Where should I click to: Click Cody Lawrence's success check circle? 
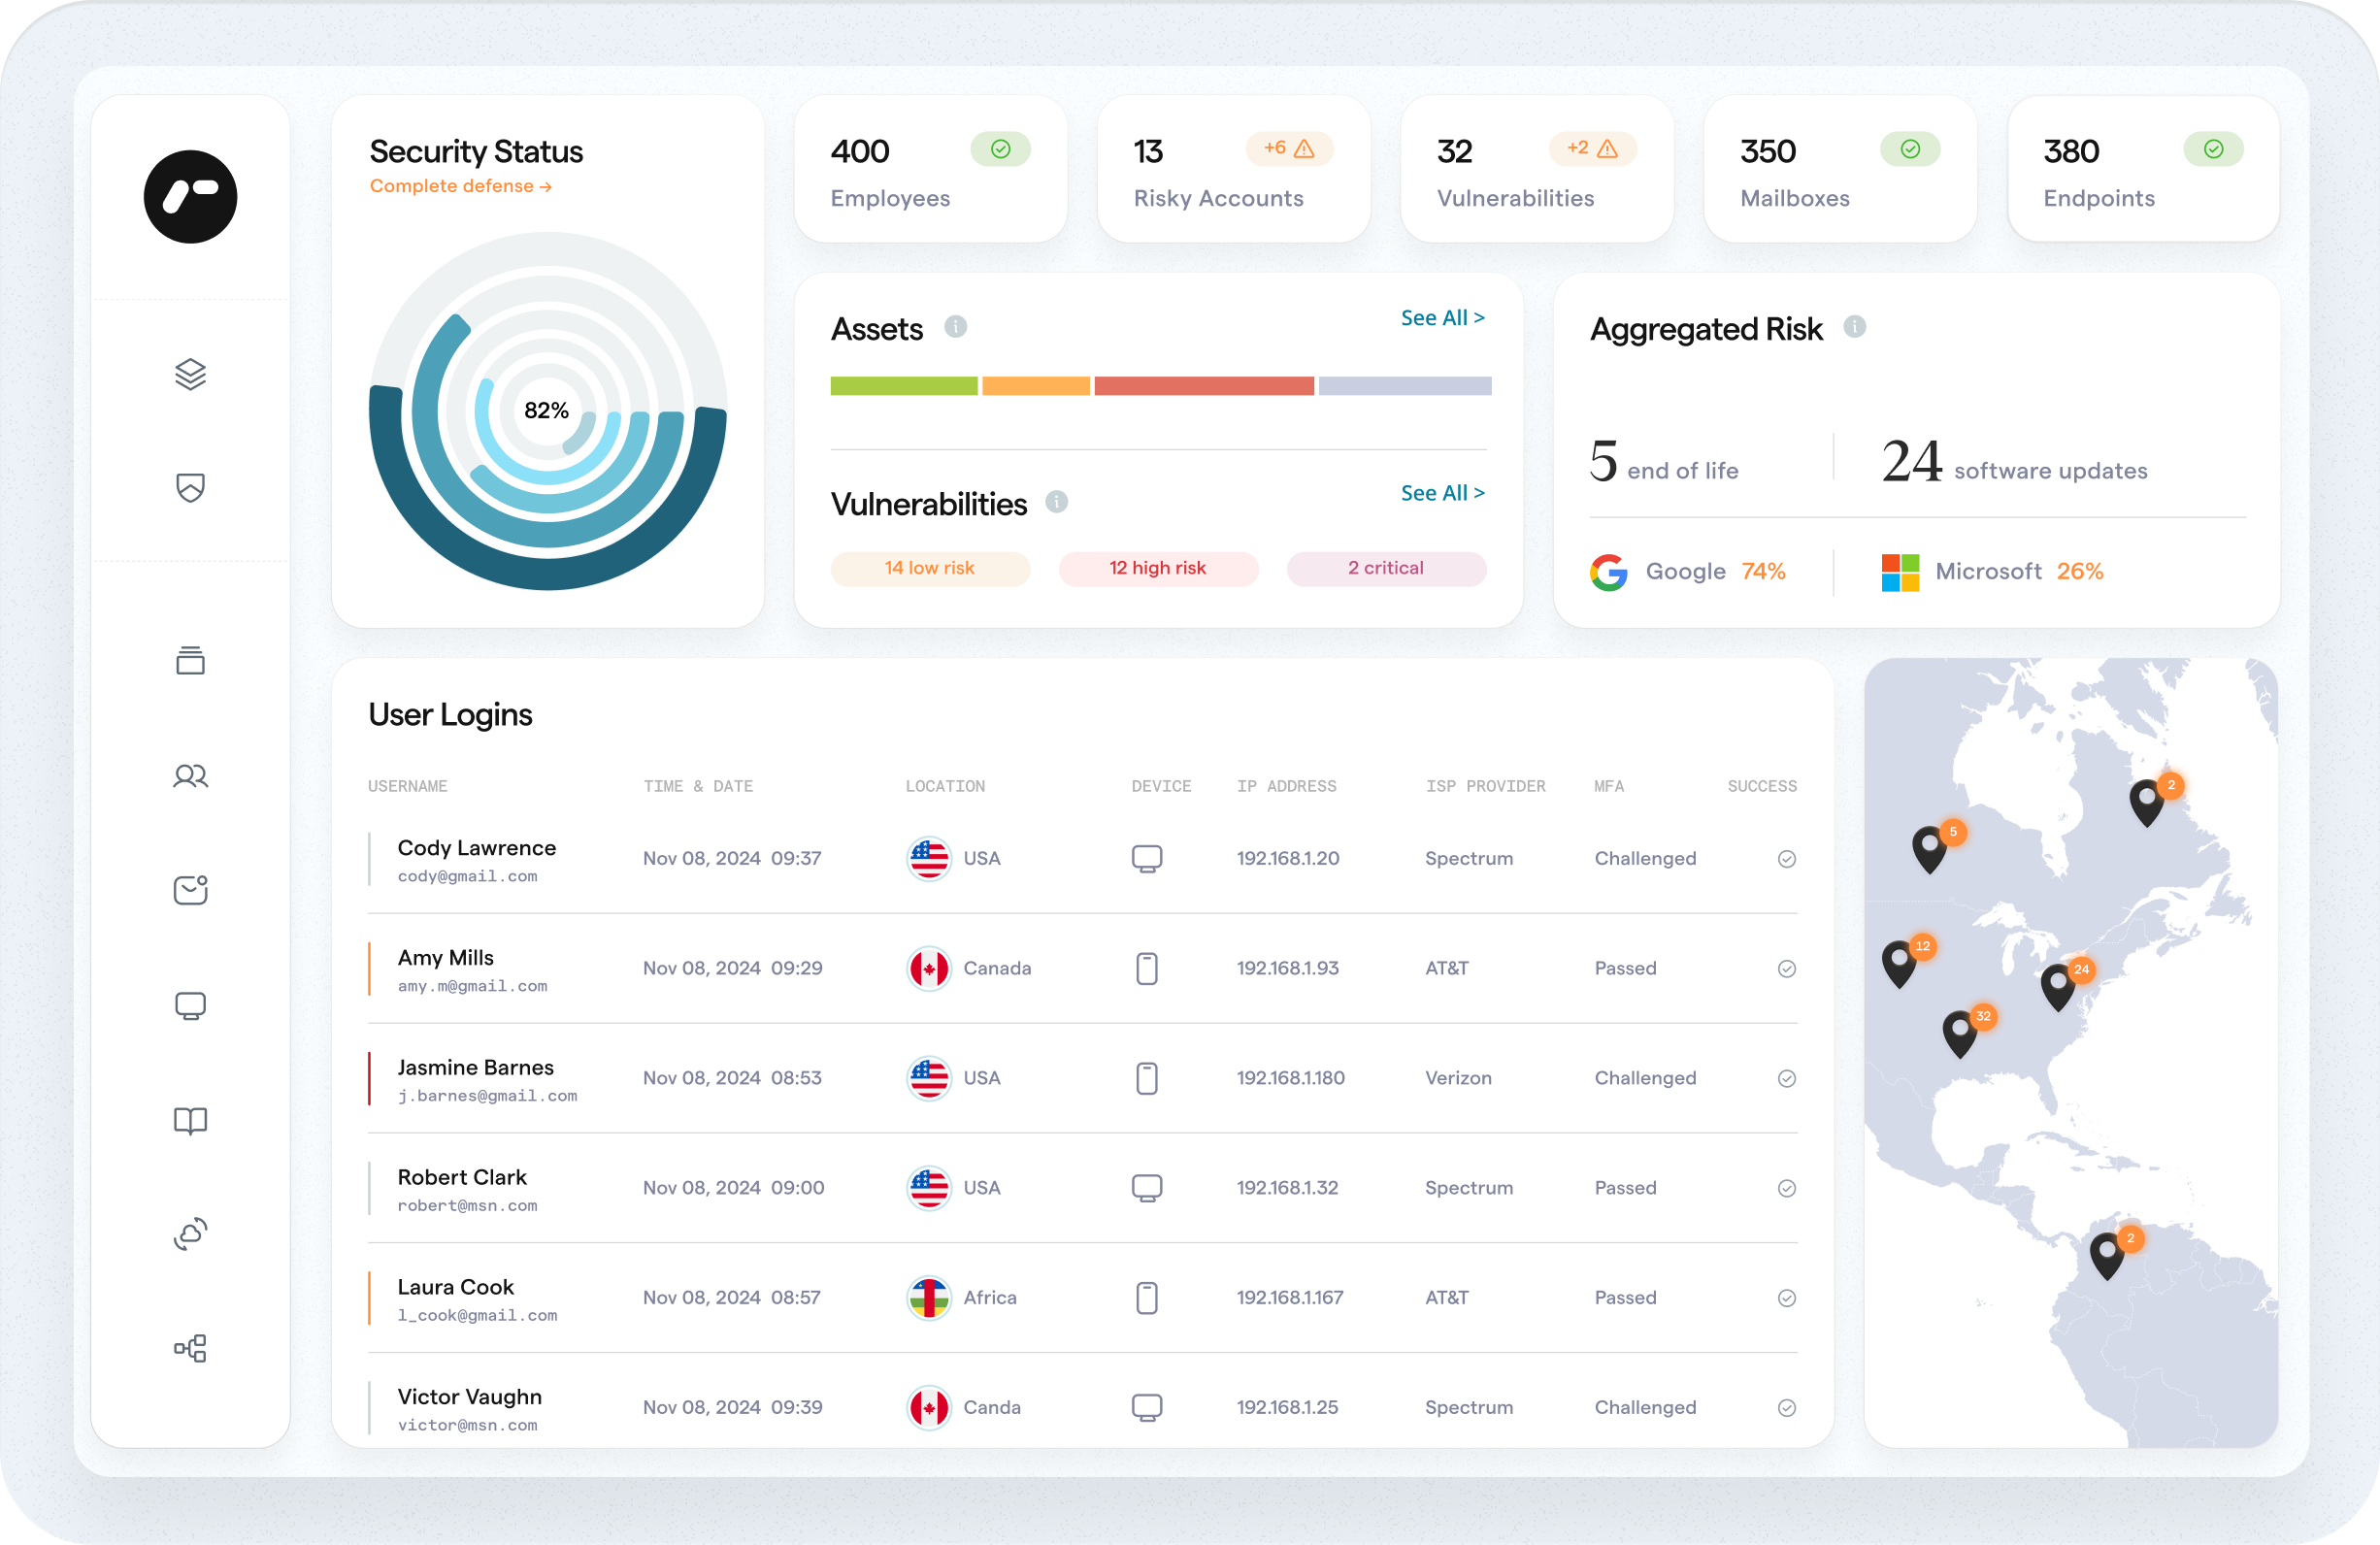point(1786,859)
